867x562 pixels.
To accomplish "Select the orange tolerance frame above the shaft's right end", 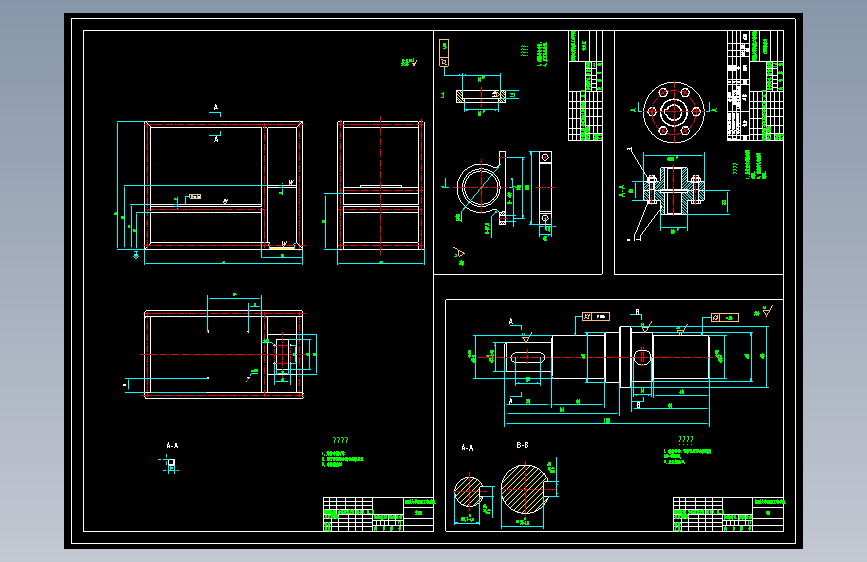I will [x=725, y=318].
